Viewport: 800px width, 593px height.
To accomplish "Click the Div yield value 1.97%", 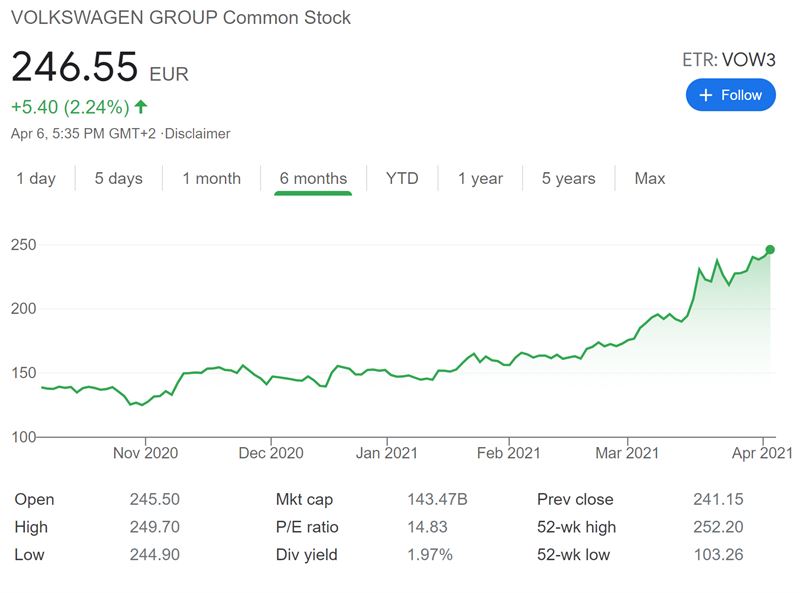I will coord(430,554).
